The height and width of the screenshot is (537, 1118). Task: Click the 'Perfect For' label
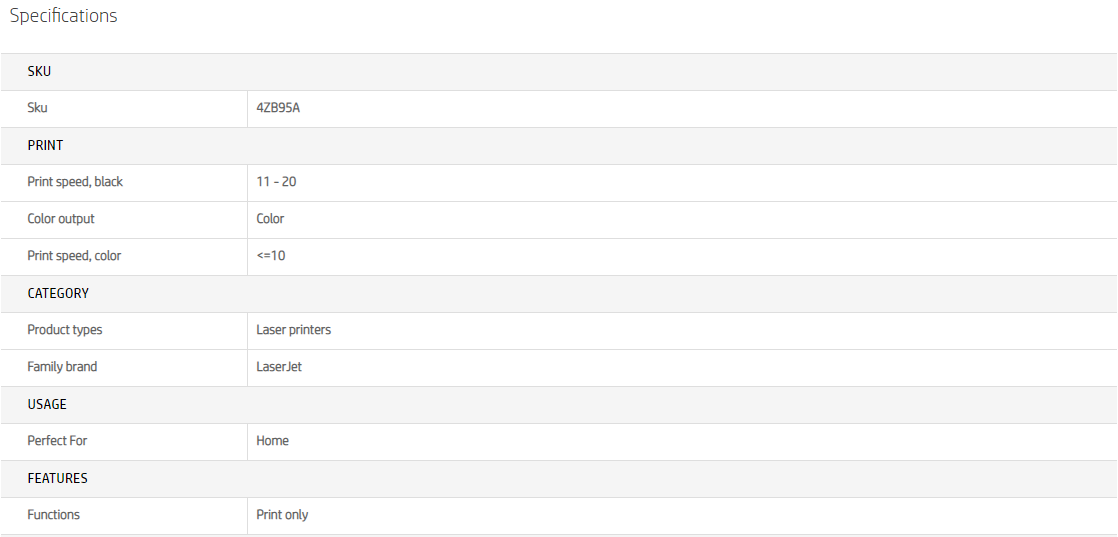click(x=57, y=441)
